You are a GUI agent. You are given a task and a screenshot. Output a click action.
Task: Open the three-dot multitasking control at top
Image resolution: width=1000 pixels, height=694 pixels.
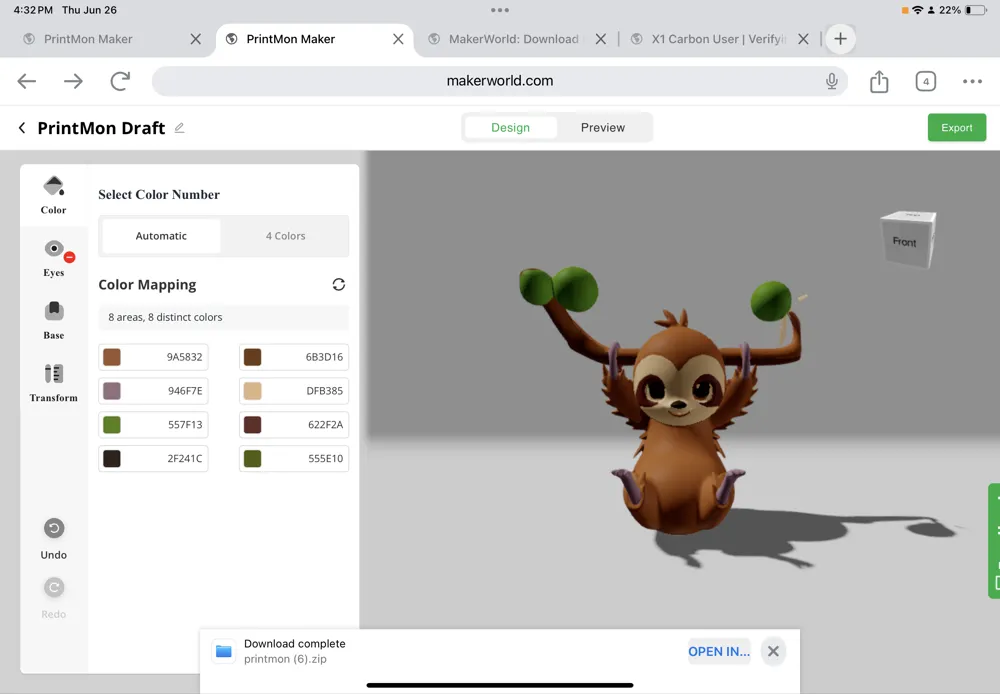click(x=500, y=10)
